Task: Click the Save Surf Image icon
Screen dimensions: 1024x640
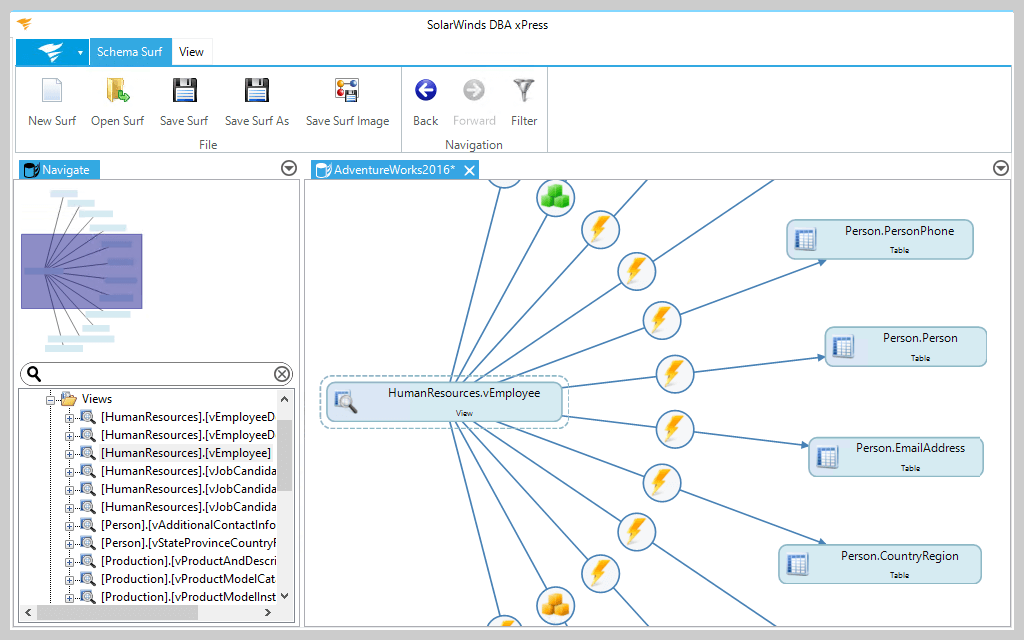Action: click(x=347, y=90)
